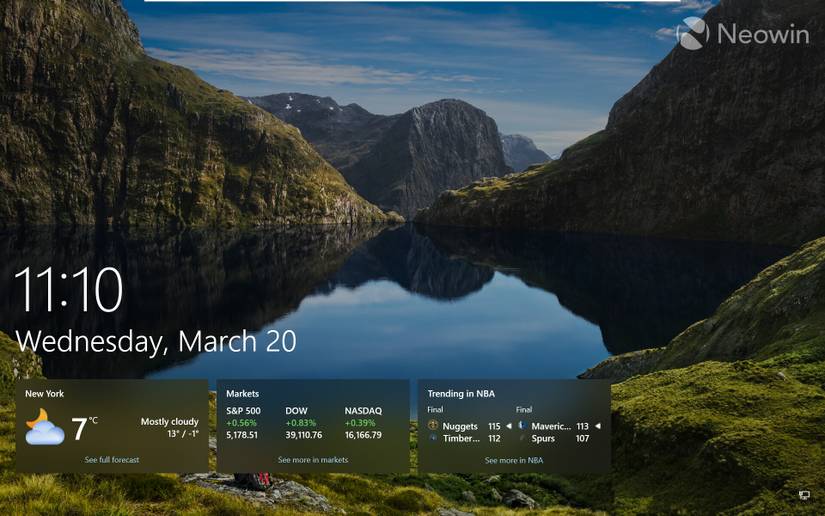This screenshot has width=825, height=516.
Task: Click the Markets widget heading
Action: 242,393
